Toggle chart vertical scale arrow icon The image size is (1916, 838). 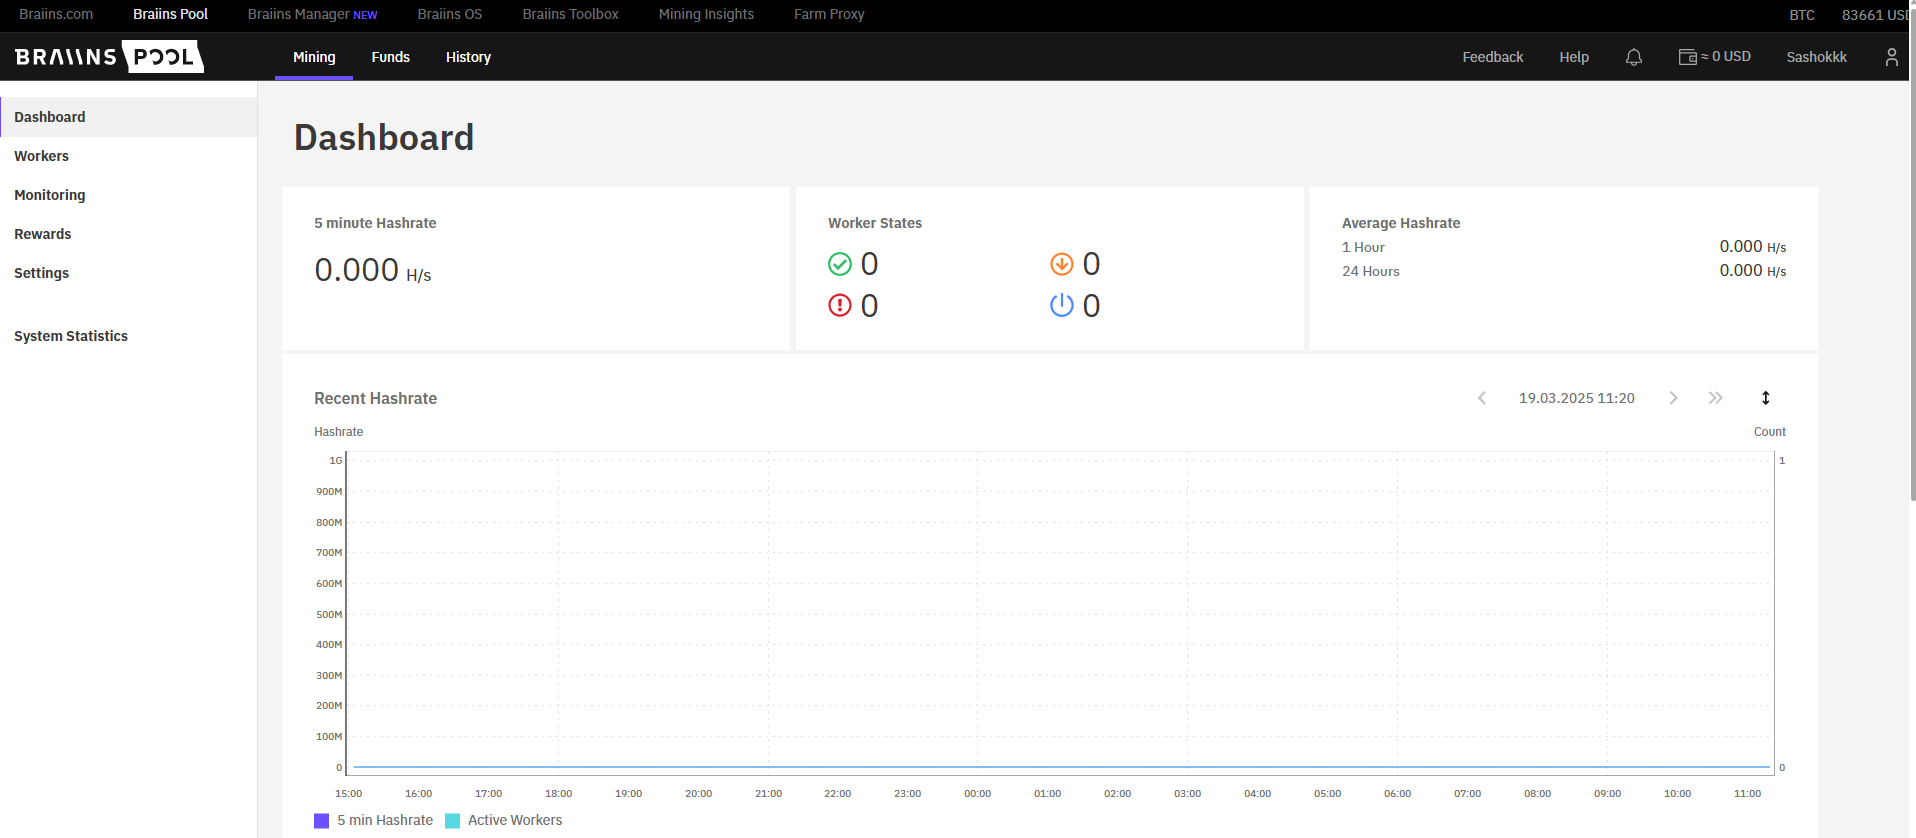(x=1765, y=398)
